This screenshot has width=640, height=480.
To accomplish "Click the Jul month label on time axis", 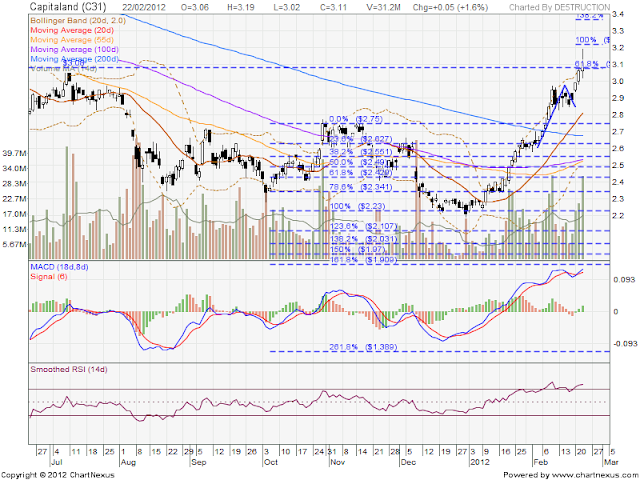I will point(57,463).
